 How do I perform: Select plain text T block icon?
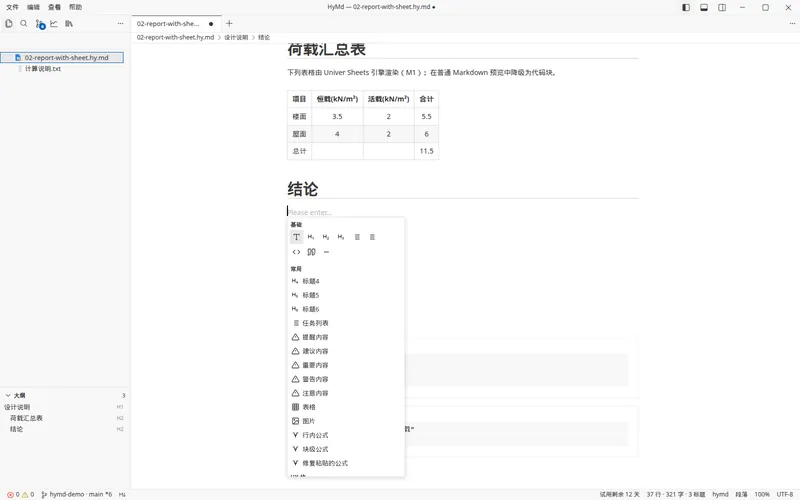pos(296,237)
